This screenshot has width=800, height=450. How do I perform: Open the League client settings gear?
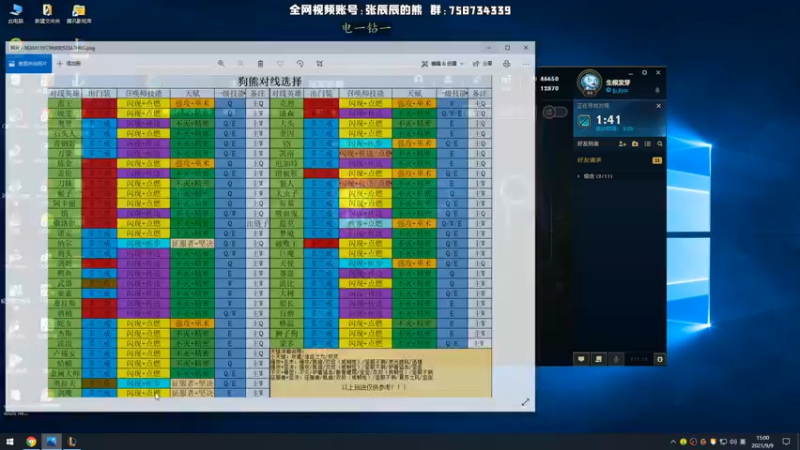click(x=644, y=73)
